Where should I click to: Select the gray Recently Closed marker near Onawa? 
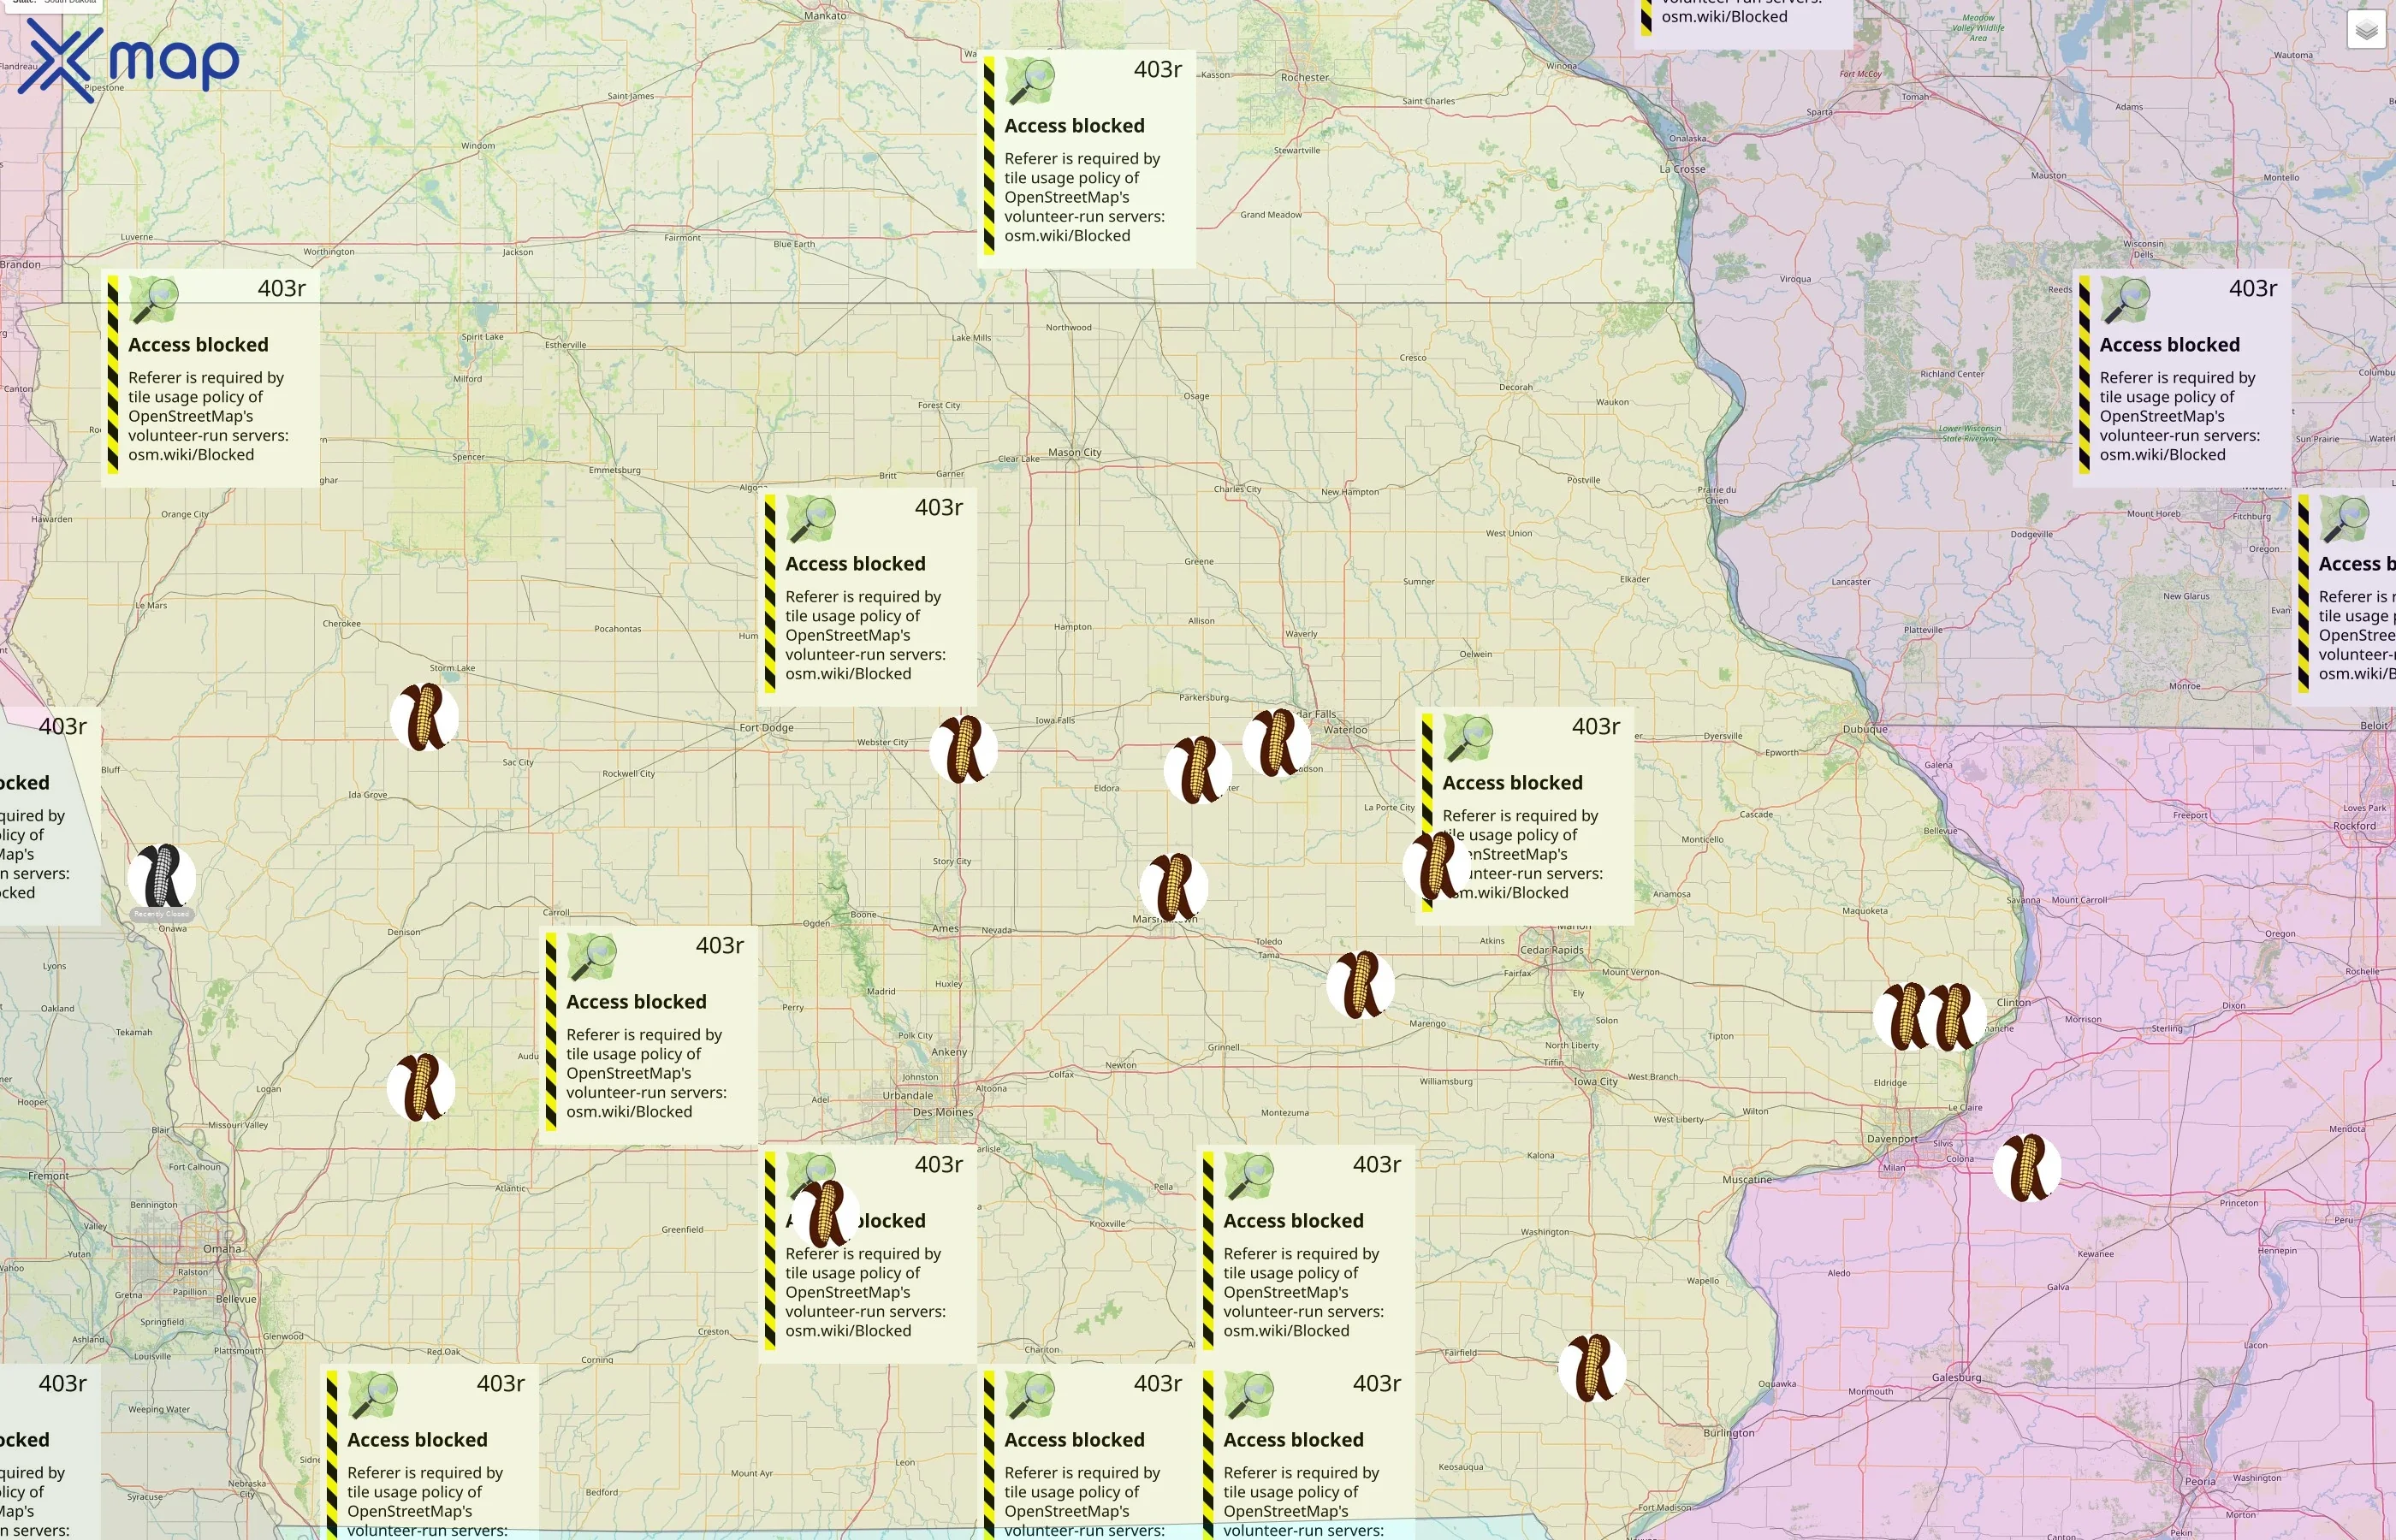(162, 878)
